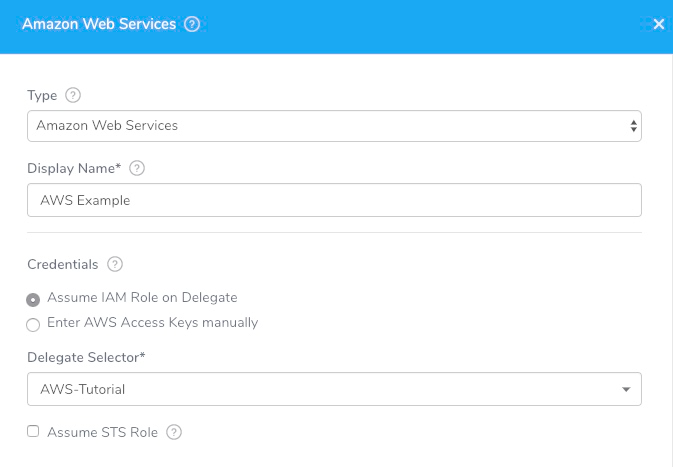The width and height of the screenshot is (673, 467).
Task: Click the Amazon Web Services dialog title text
Action: [x=99, y=24]
